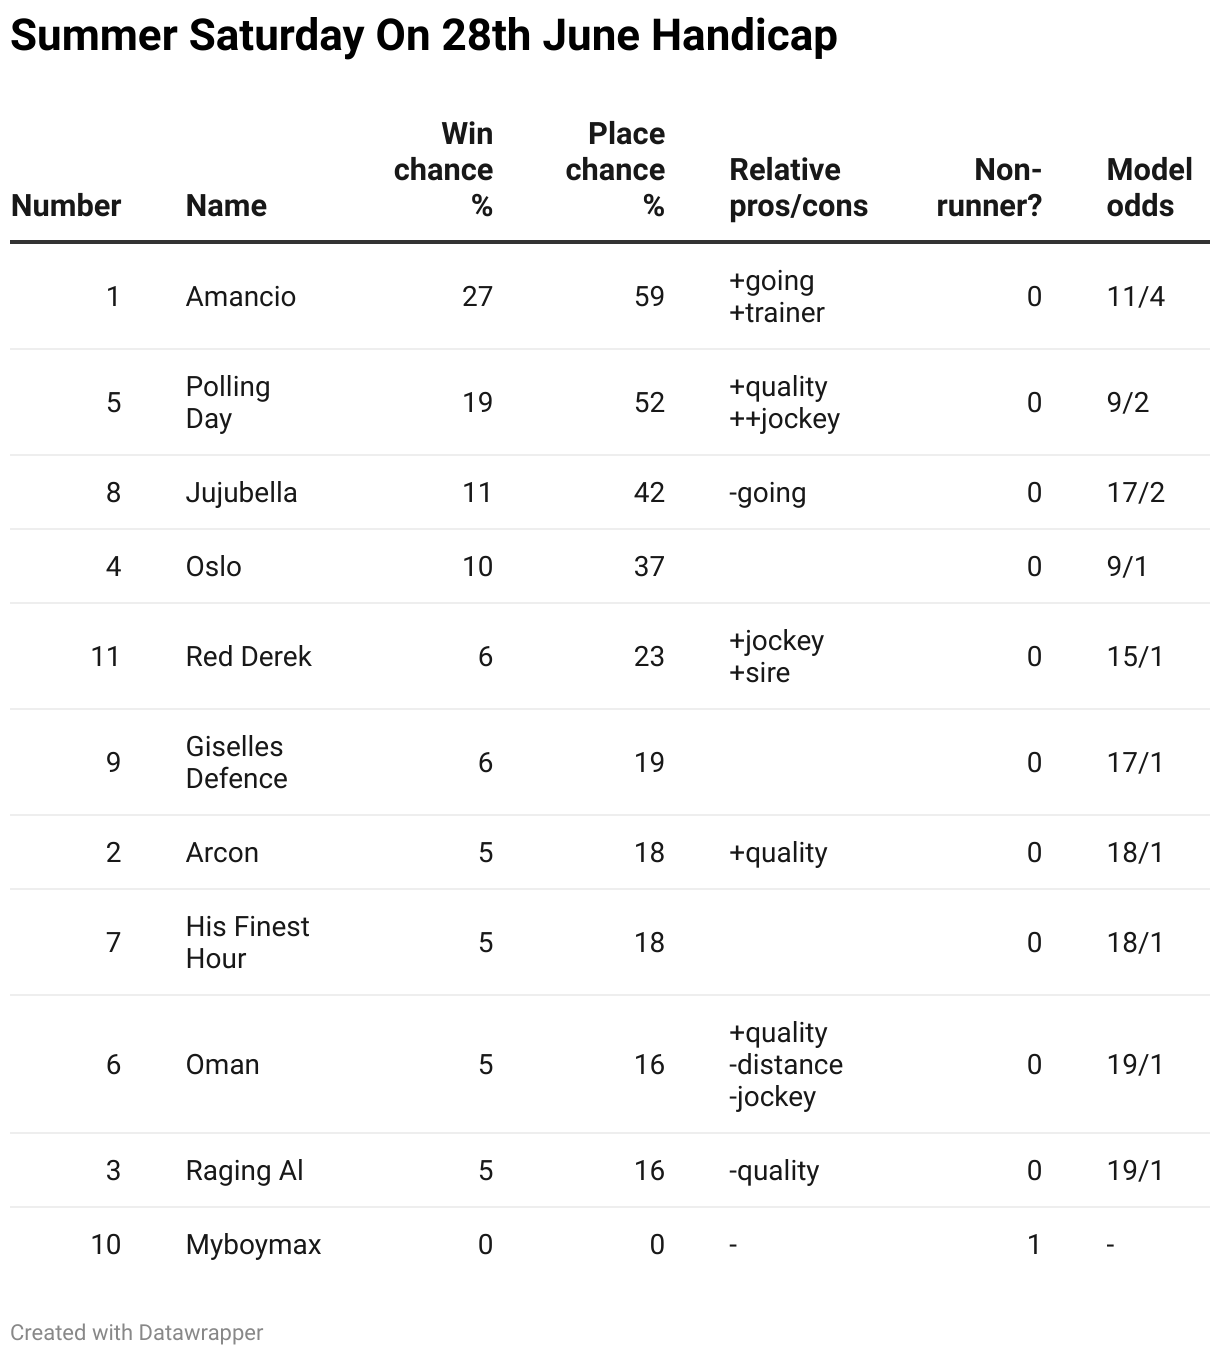
Task: Click the Non-runner? column header
Action: (x=989, y=188)
